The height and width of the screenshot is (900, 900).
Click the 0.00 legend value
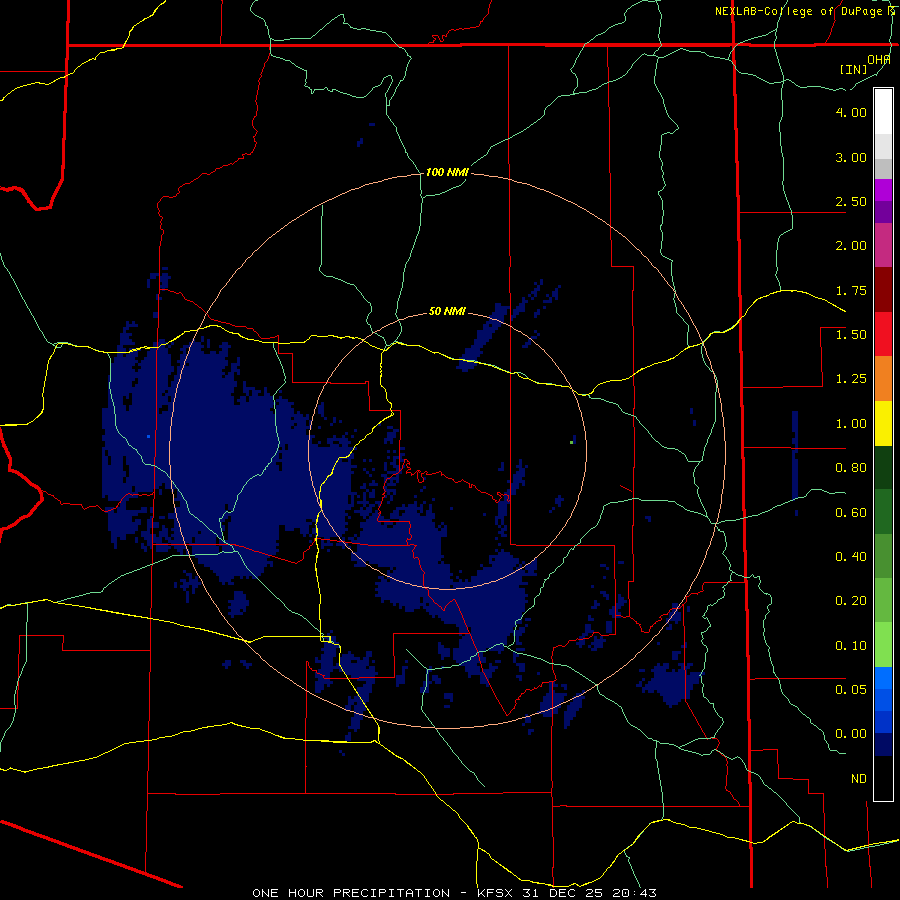pyautogui.click(x=851, y=734)
